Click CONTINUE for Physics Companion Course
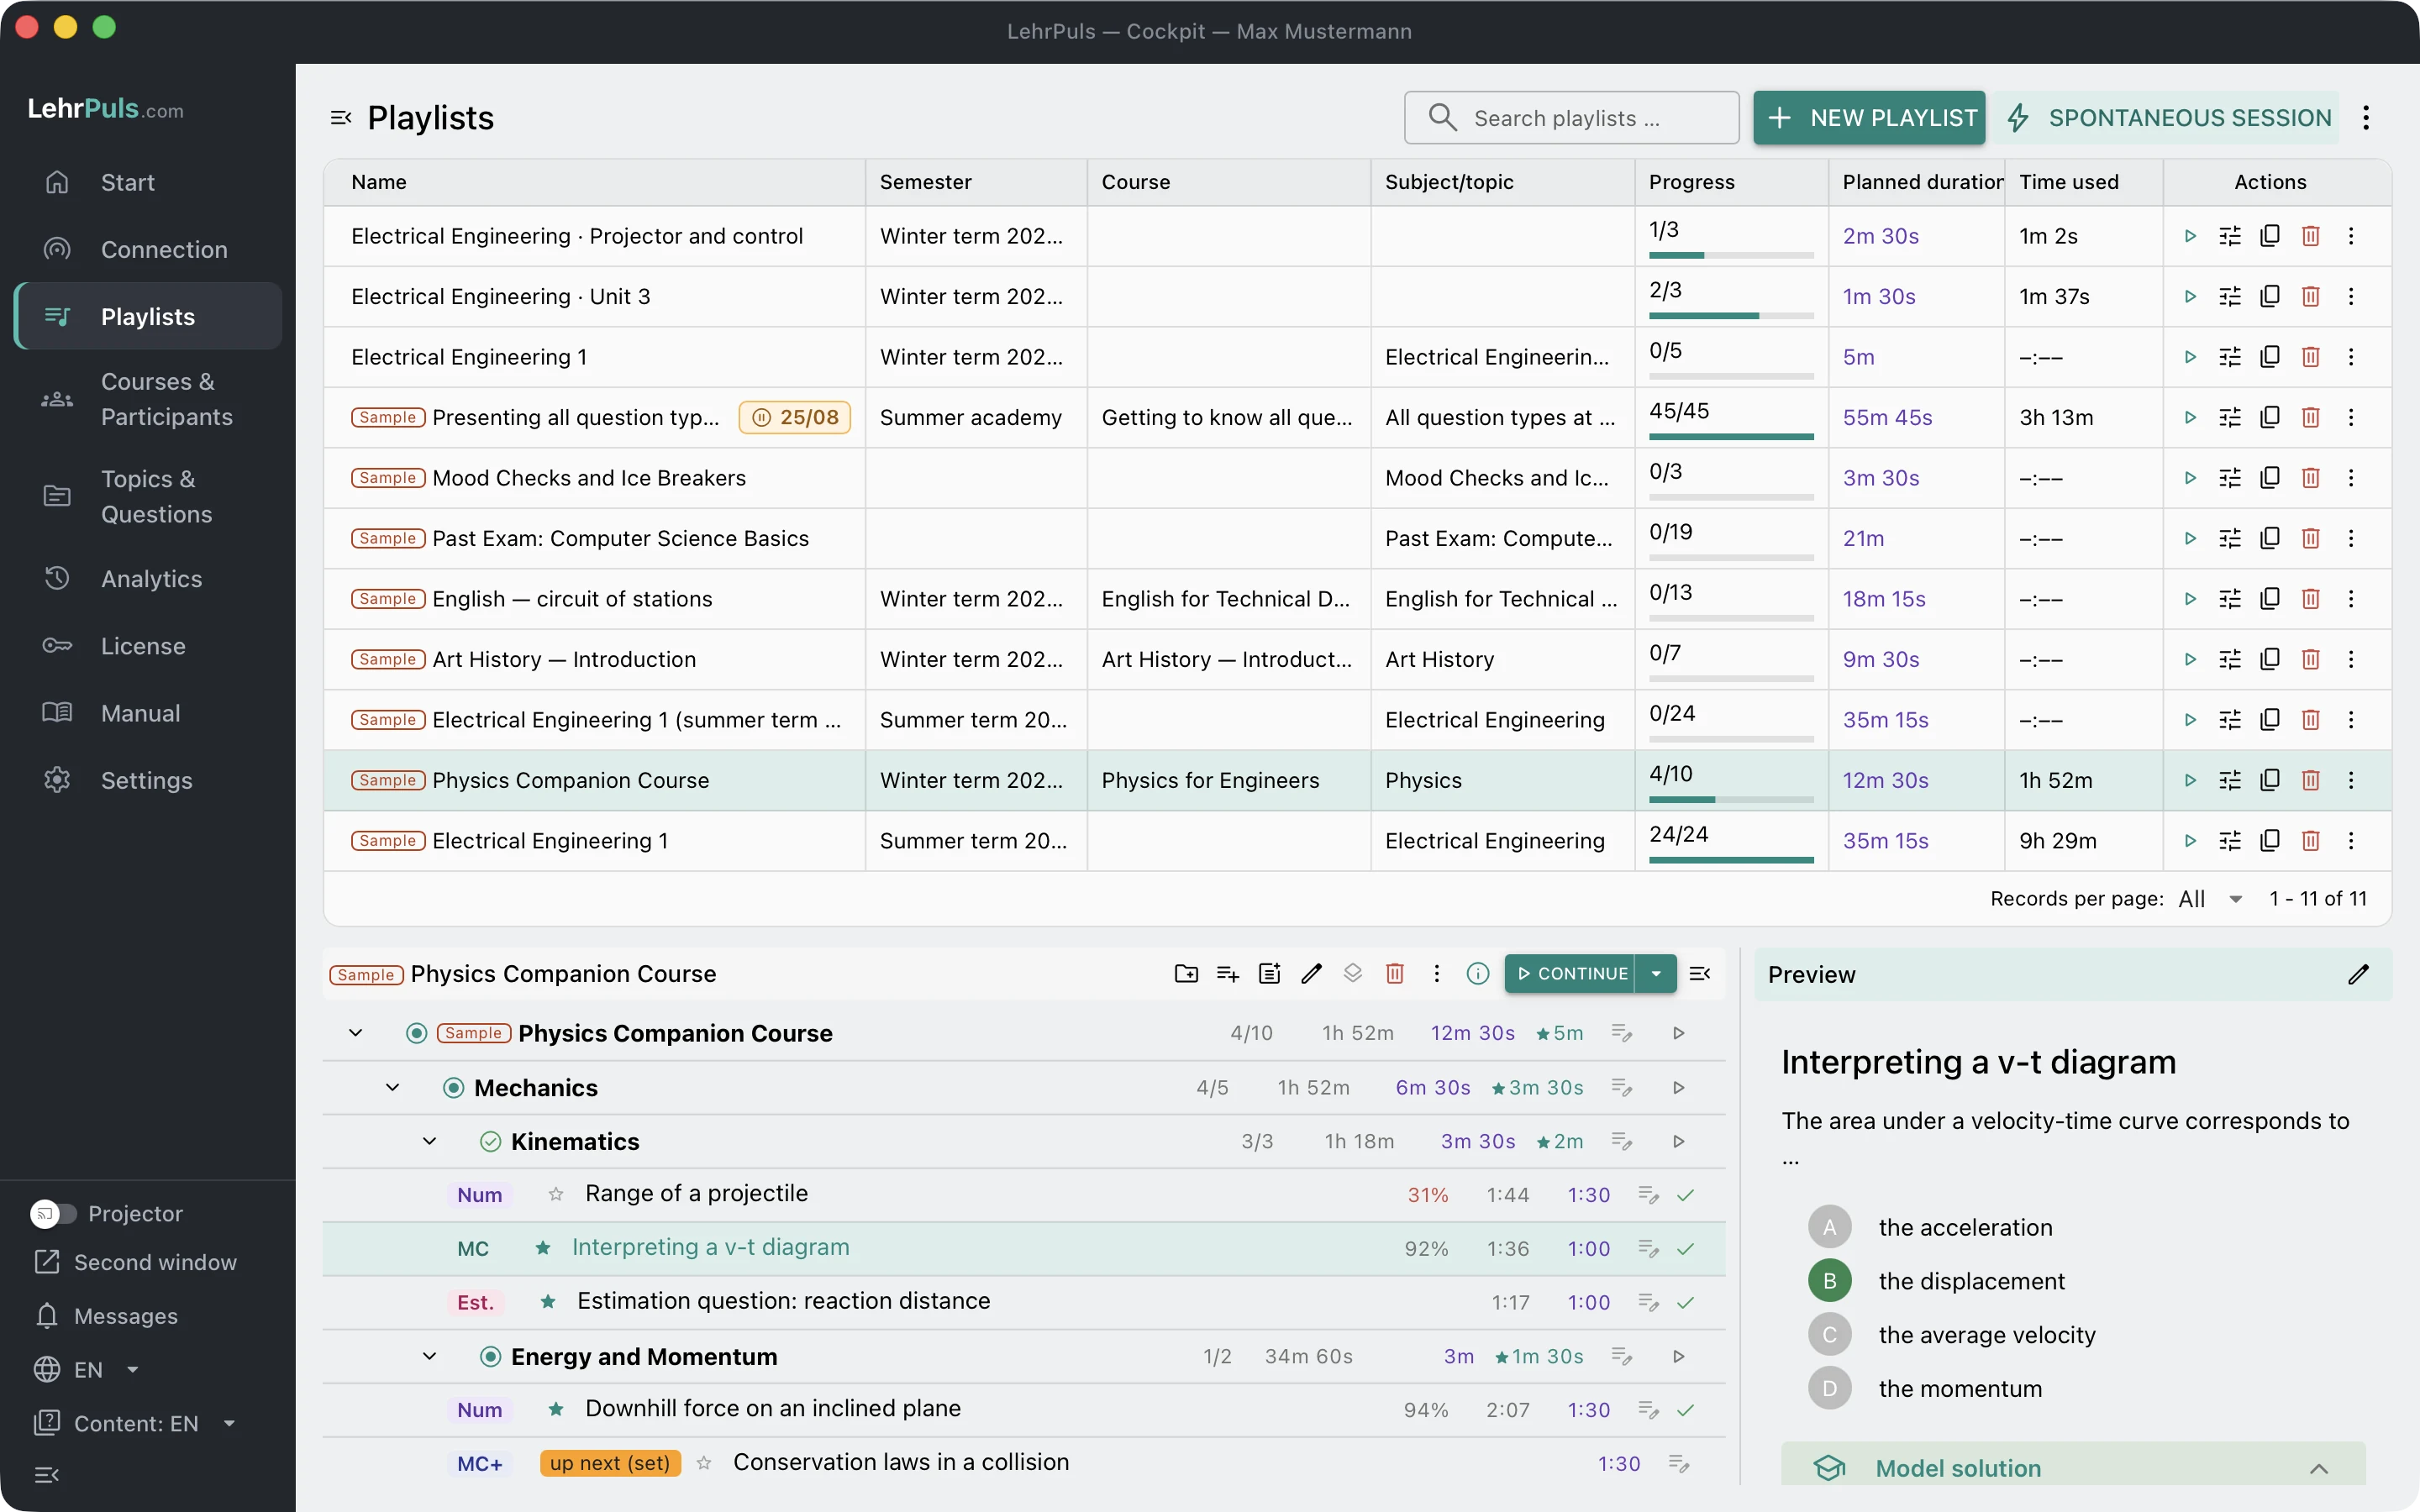 1571,973
